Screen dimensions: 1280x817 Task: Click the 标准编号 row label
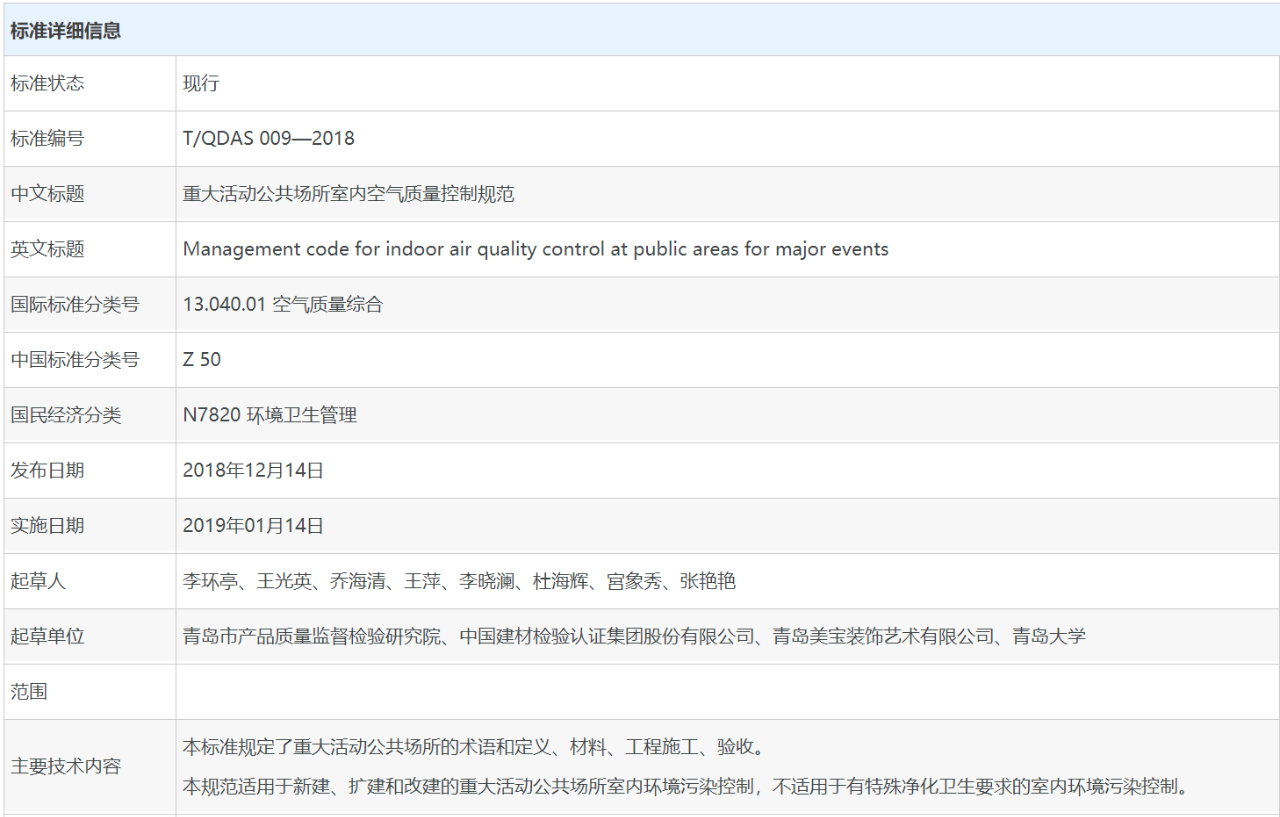coord(48,139)
